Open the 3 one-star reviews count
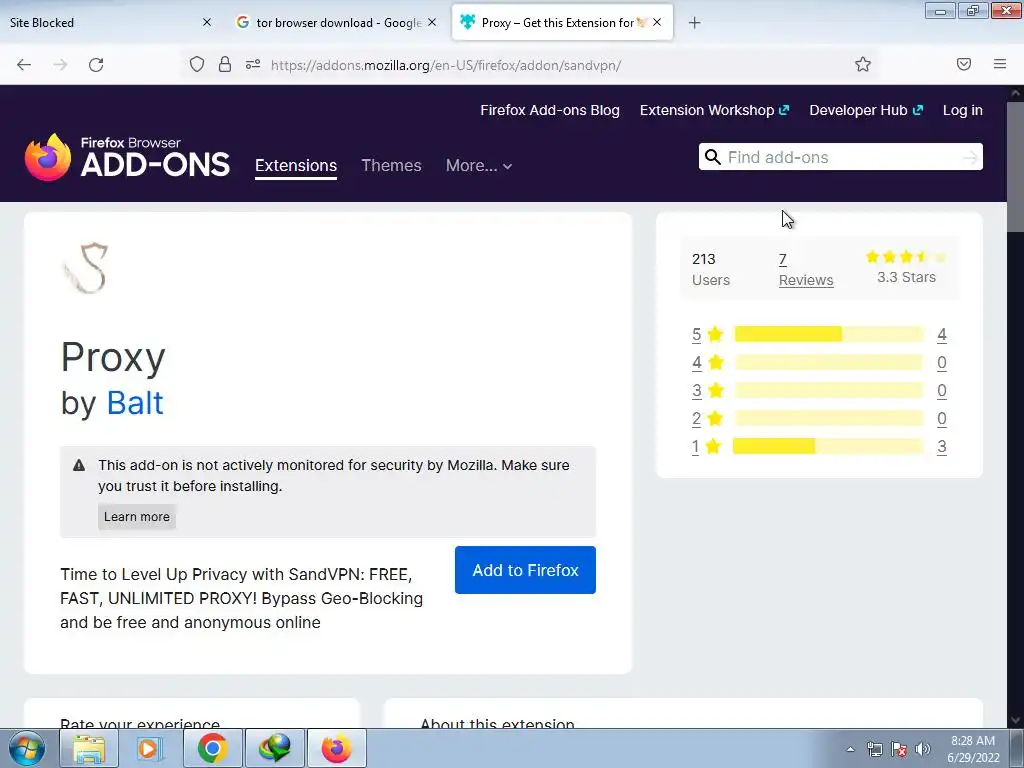 pyautogui.click(x=942, y=446)
